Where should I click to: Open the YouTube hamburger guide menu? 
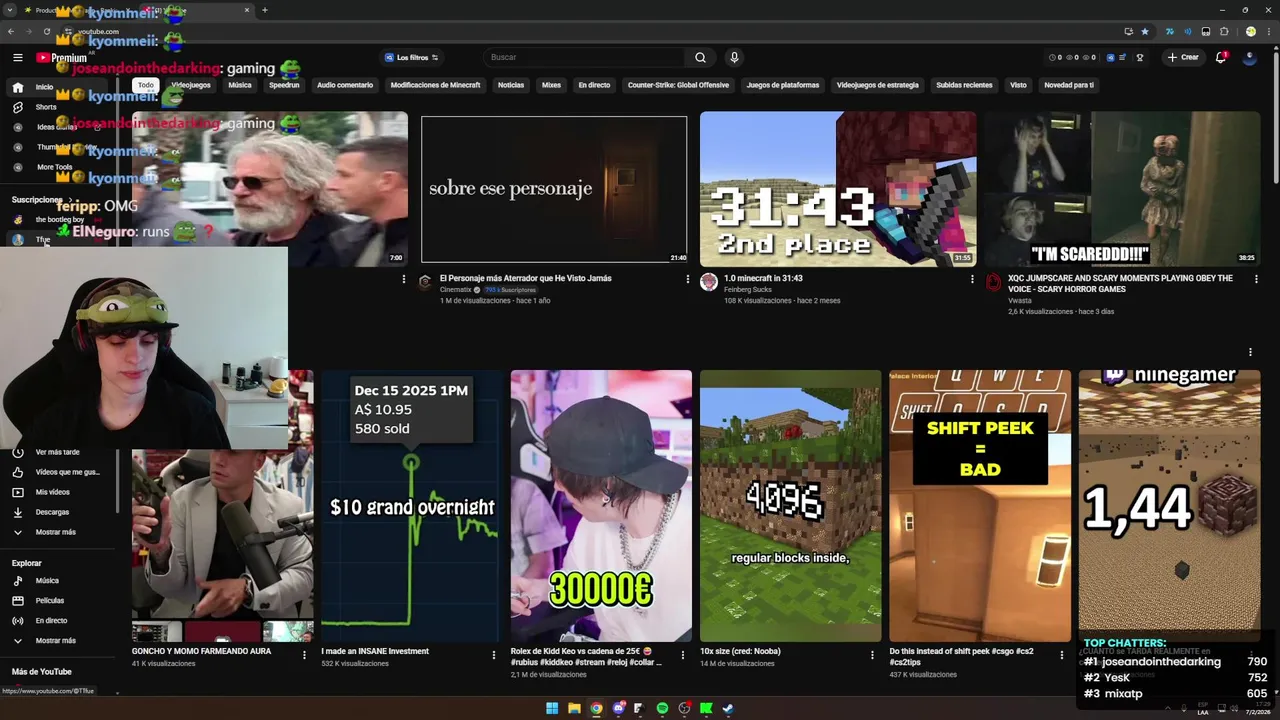pos(17,58)
